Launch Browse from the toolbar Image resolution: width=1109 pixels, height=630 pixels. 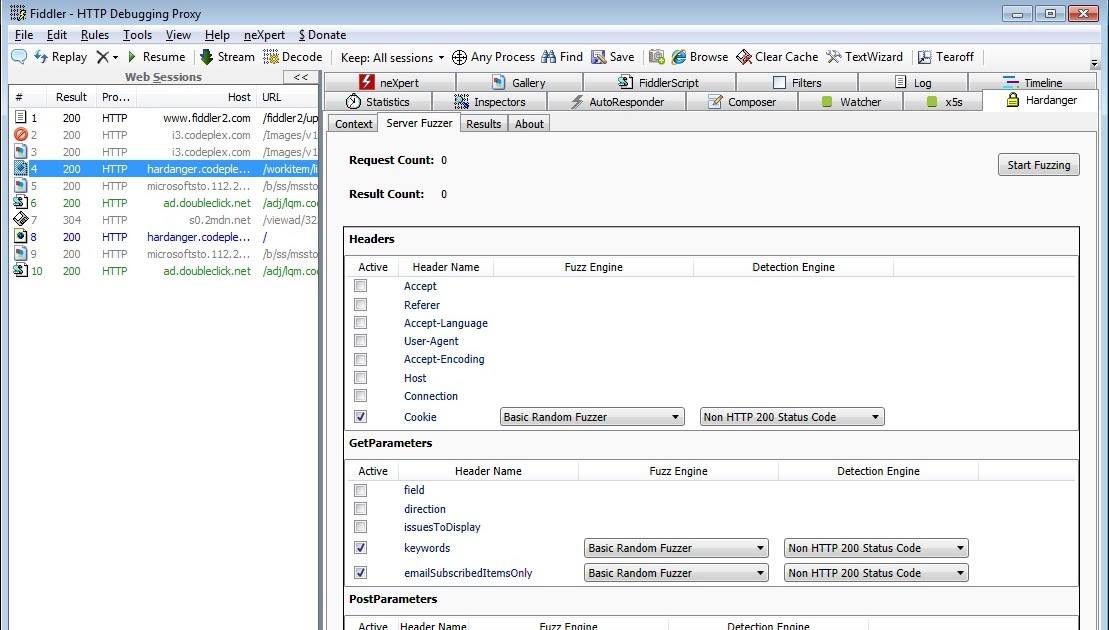(699, 57)
